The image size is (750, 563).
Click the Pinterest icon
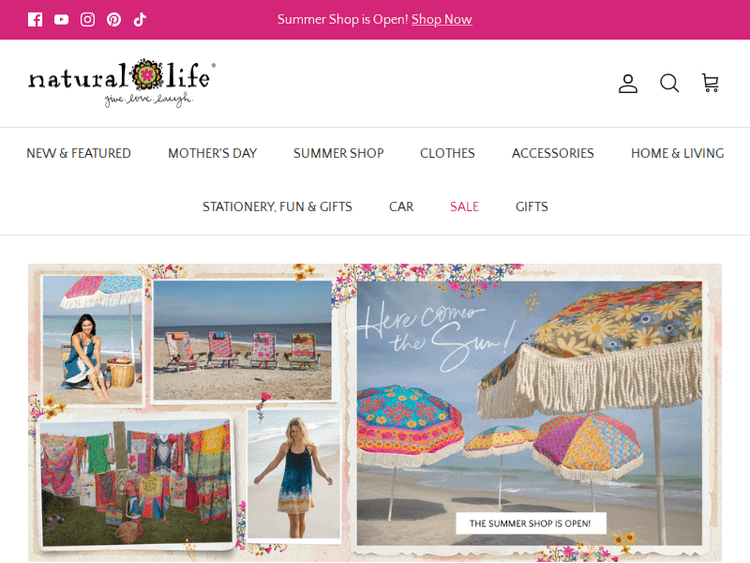114,20
